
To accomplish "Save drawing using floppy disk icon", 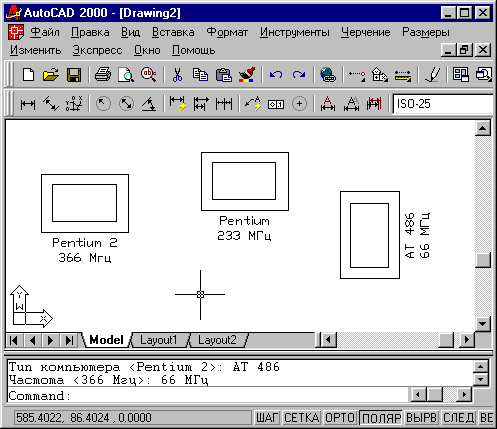I will 74,75.
